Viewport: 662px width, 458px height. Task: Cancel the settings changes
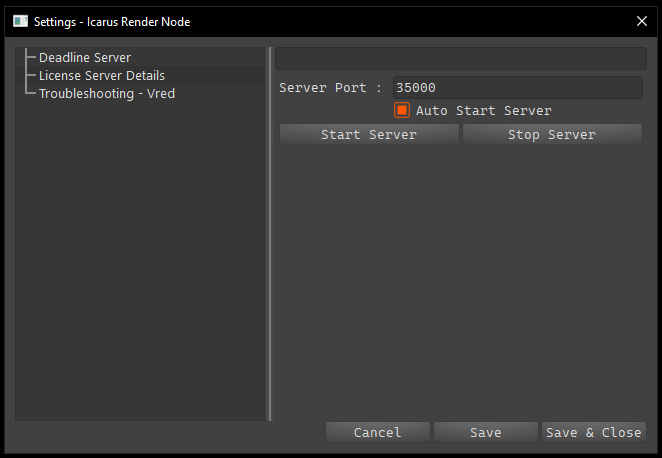point(378,432)
